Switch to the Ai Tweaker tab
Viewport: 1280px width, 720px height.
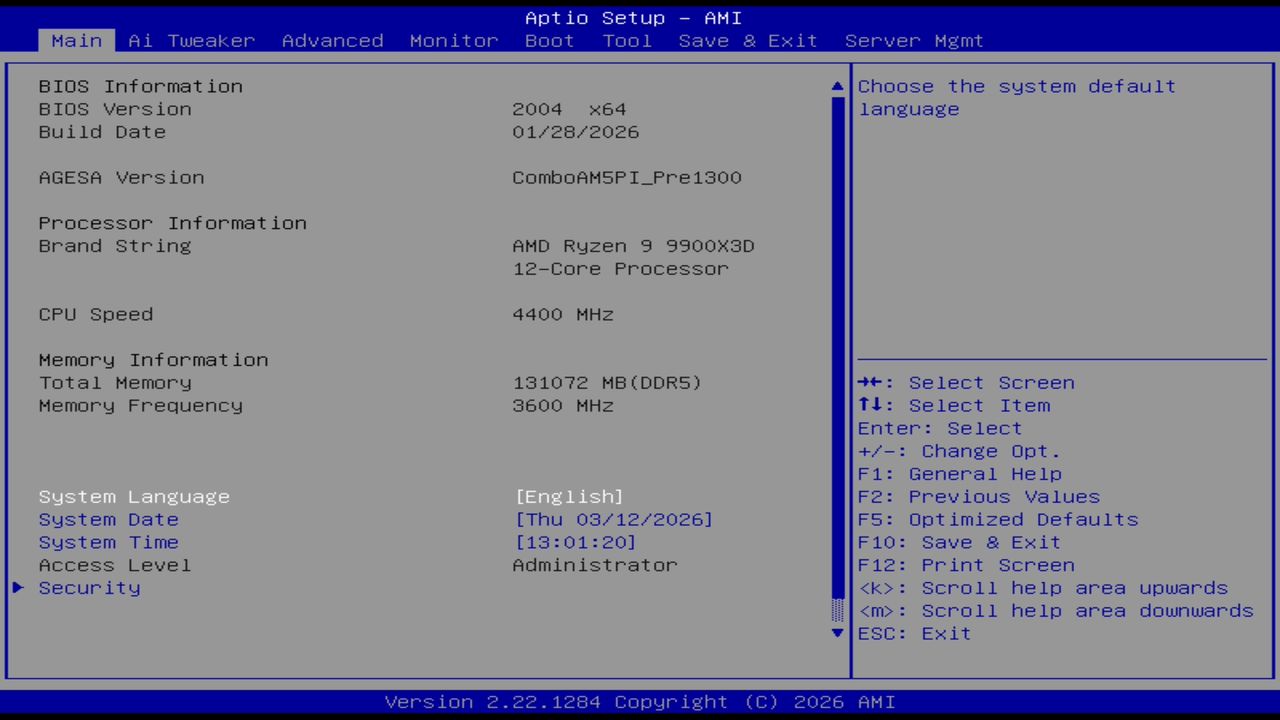[x=192, y=41]
